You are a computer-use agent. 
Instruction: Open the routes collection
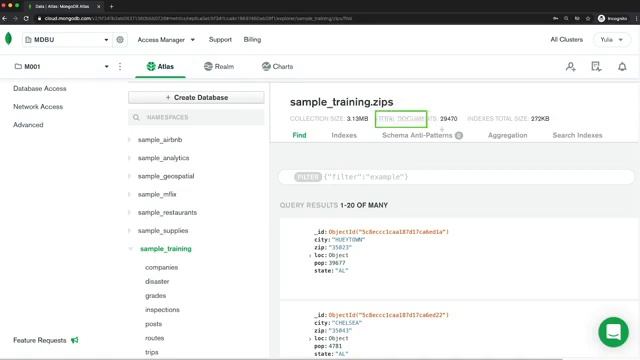click(154, 338)
